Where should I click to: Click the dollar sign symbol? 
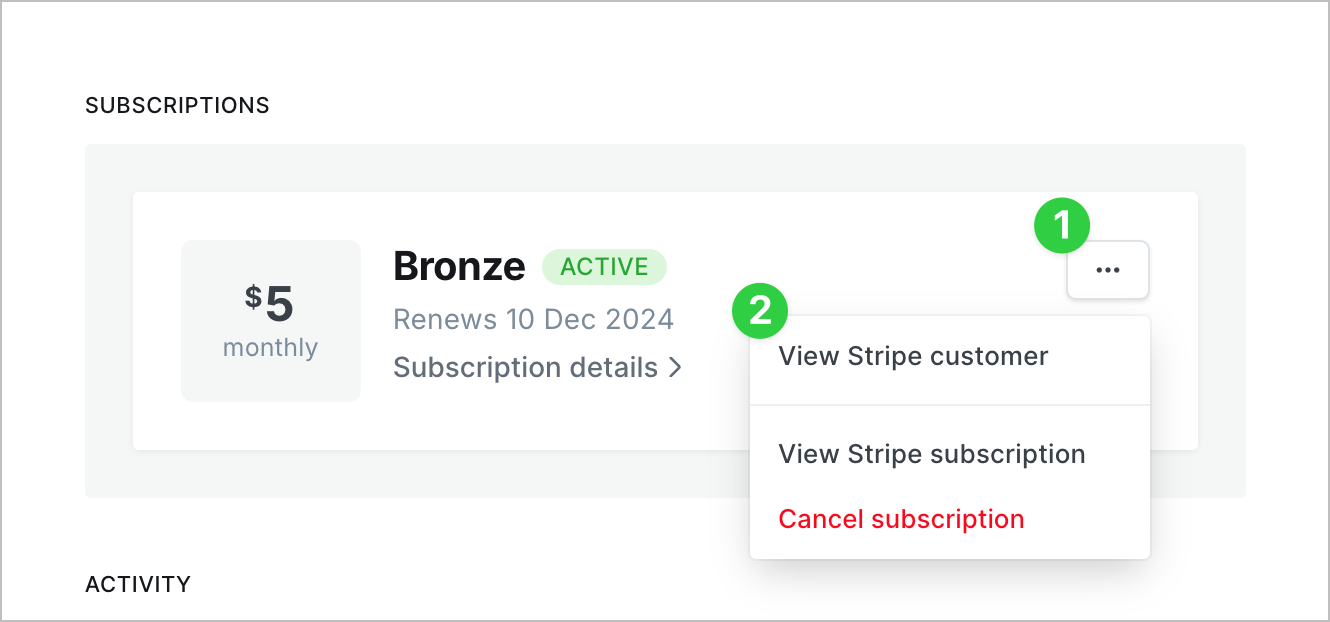(253, 296)
